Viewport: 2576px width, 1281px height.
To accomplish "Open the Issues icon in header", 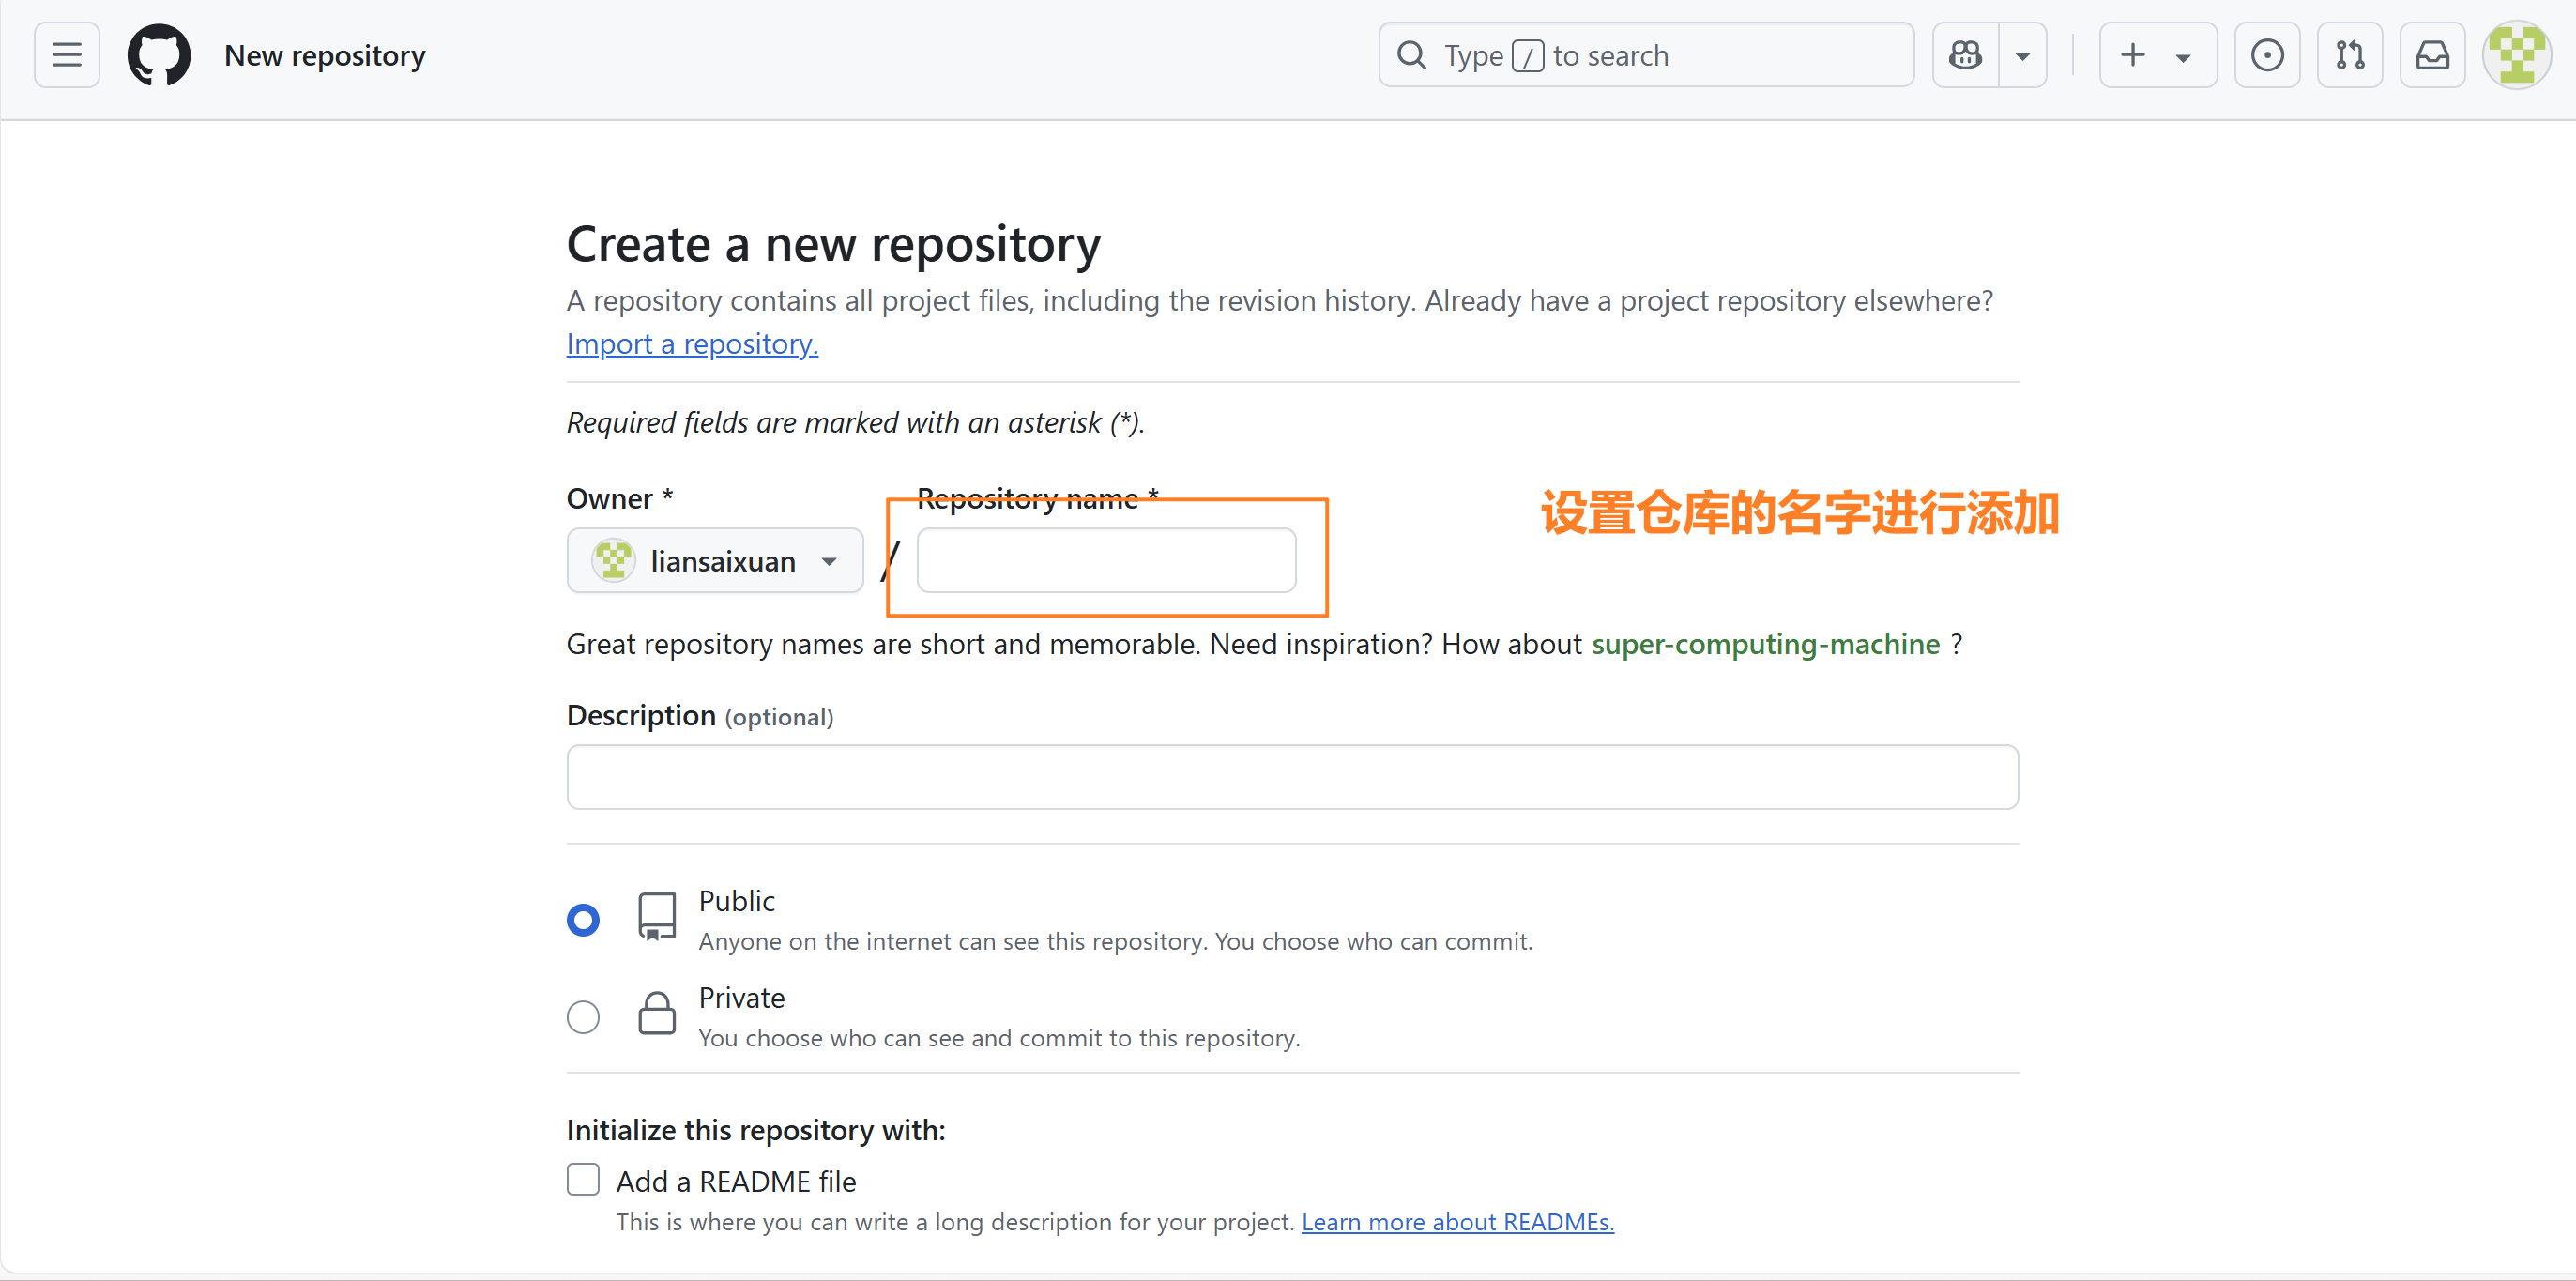I will pos(2266,55).
